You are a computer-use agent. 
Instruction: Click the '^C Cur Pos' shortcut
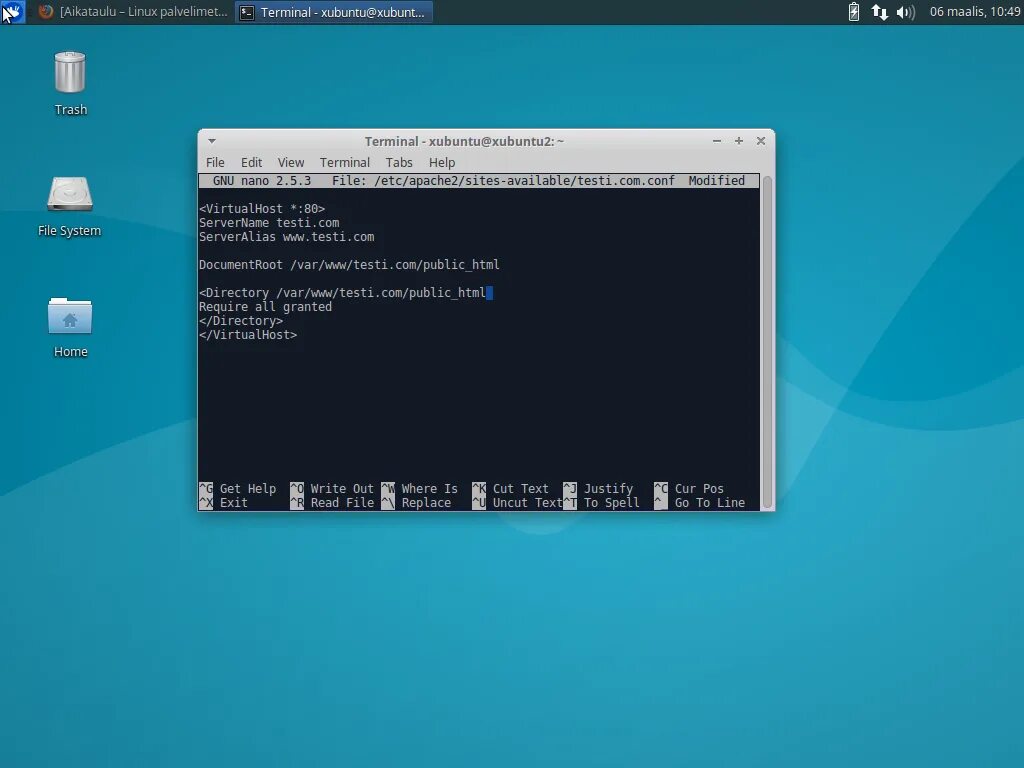click(689, 488)
